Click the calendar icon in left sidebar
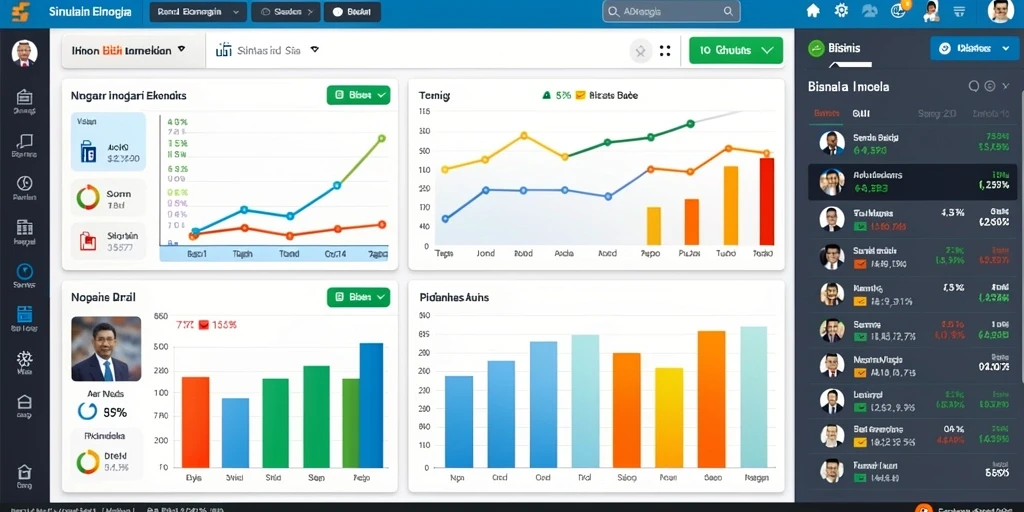 point(24,315)
